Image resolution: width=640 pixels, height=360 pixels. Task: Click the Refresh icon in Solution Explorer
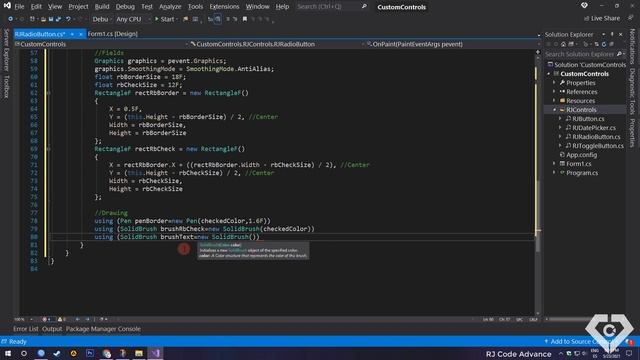click(x=604, y=44)
